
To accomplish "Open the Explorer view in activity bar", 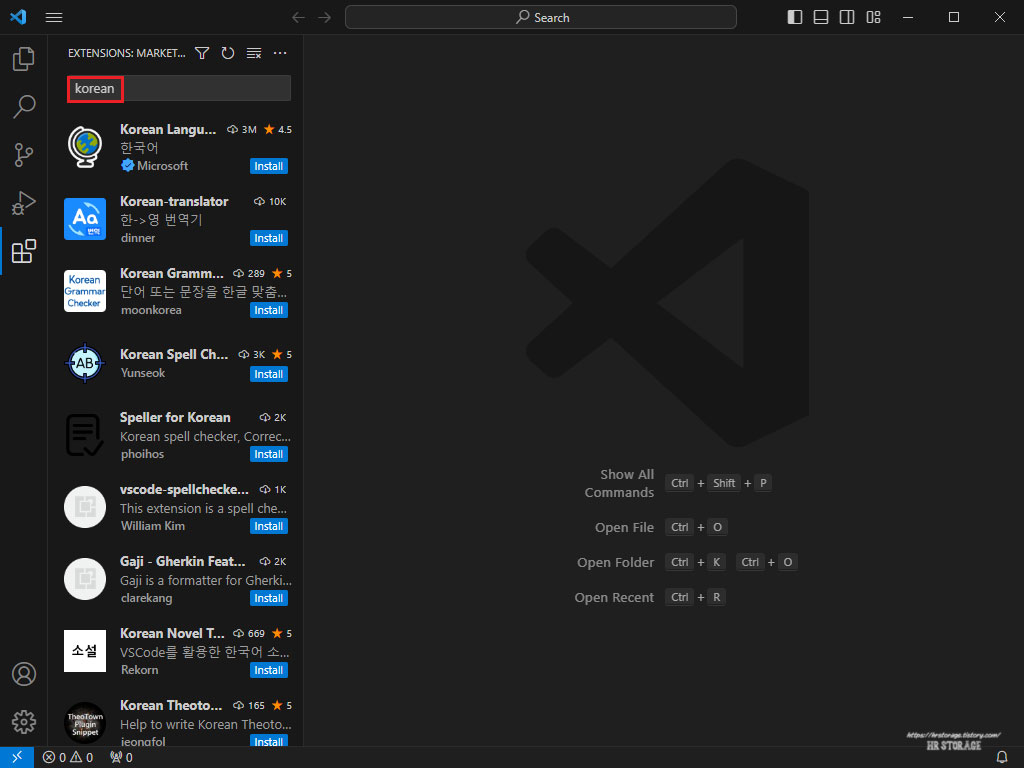I will pos(24,59).
